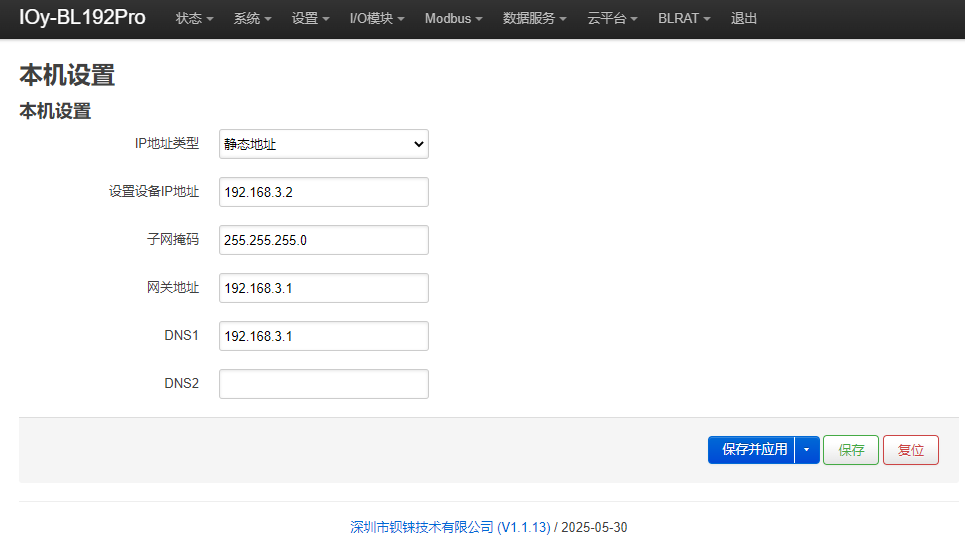Click into the DNS1 field

pos(324,336)
